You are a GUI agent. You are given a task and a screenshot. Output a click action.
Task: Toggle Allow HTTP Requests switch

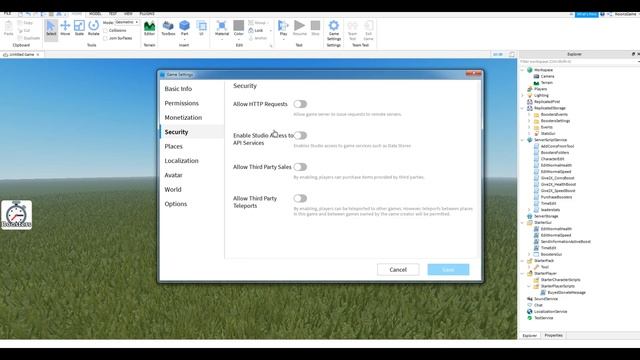pyautogui.click(x=300, y=104)
